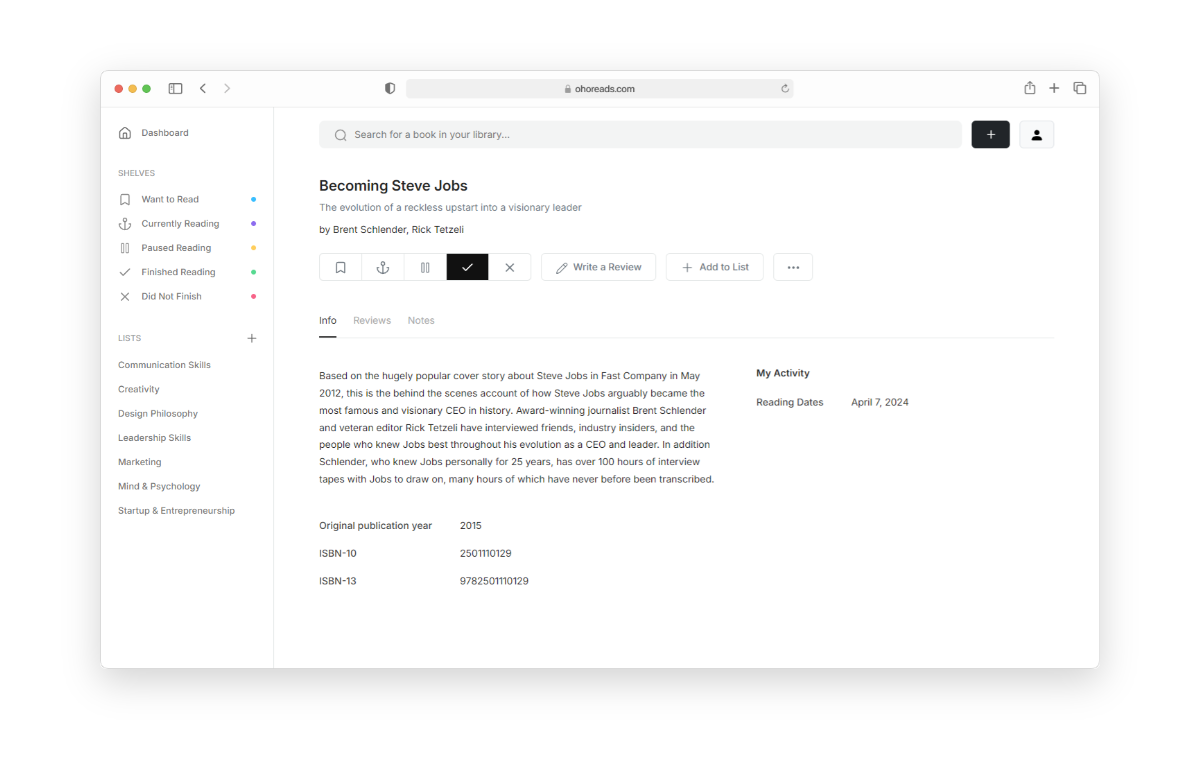
Task: Go forward with browser forward arrow
Action: [227, 89]
